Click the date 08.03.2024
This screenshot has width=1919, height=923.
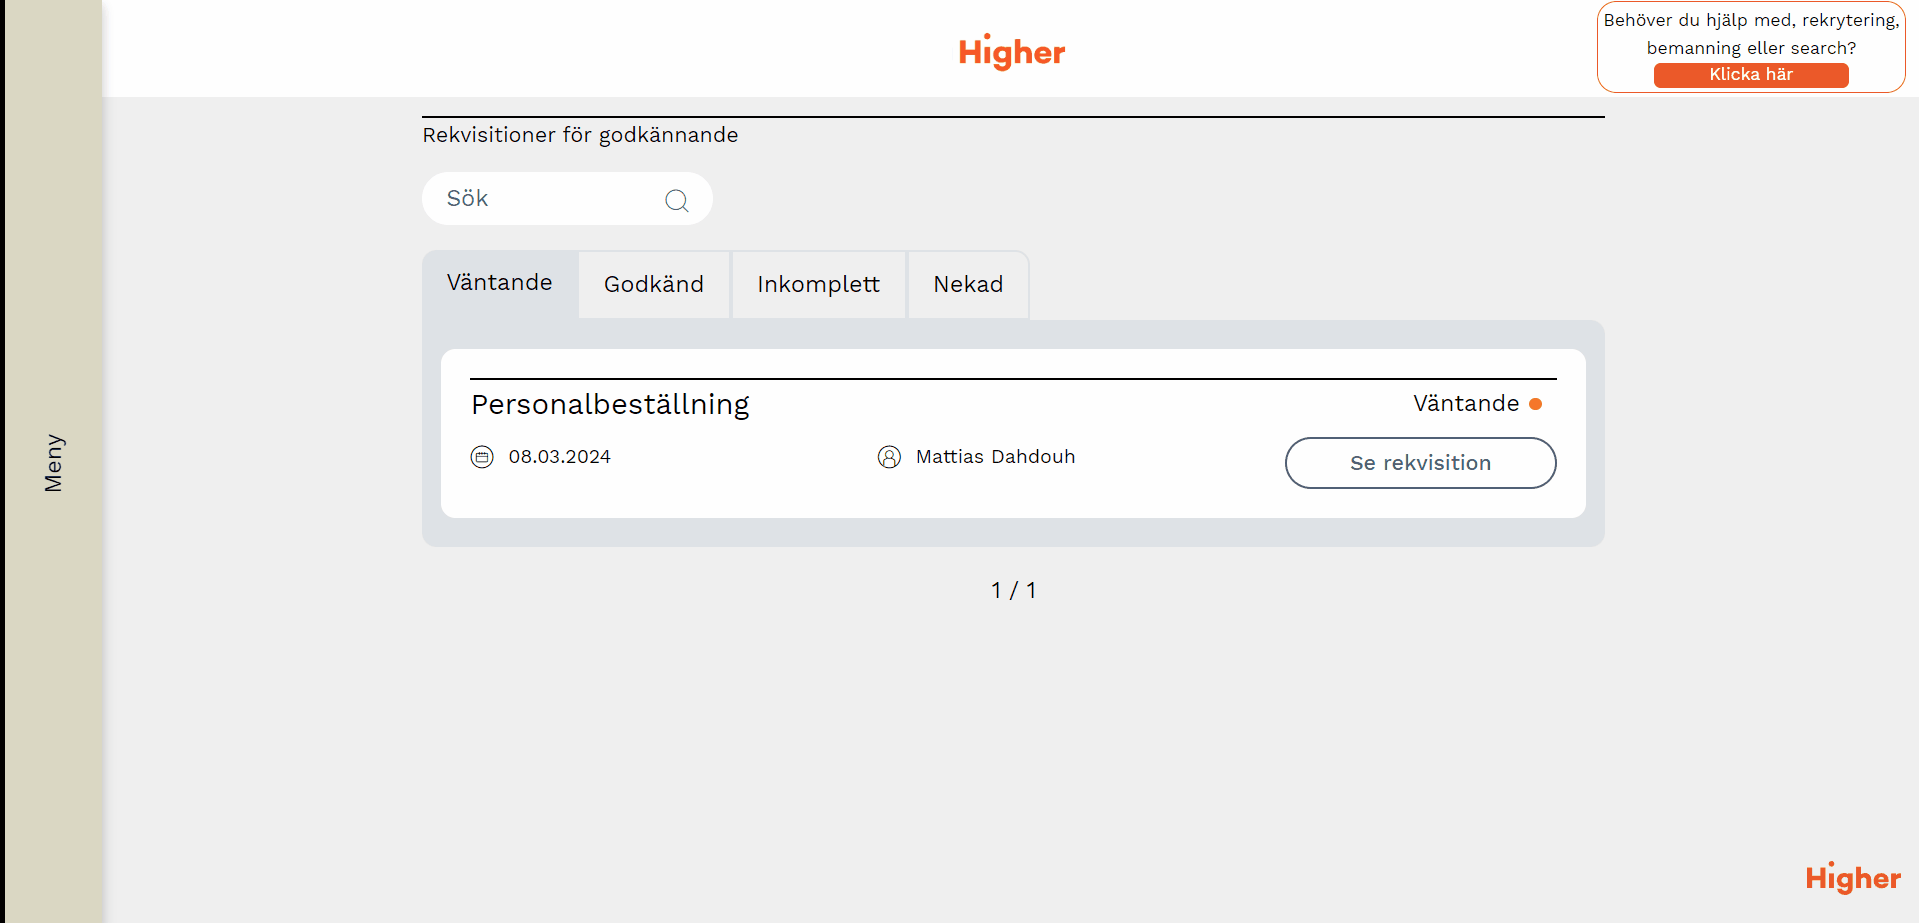(559, 457)
